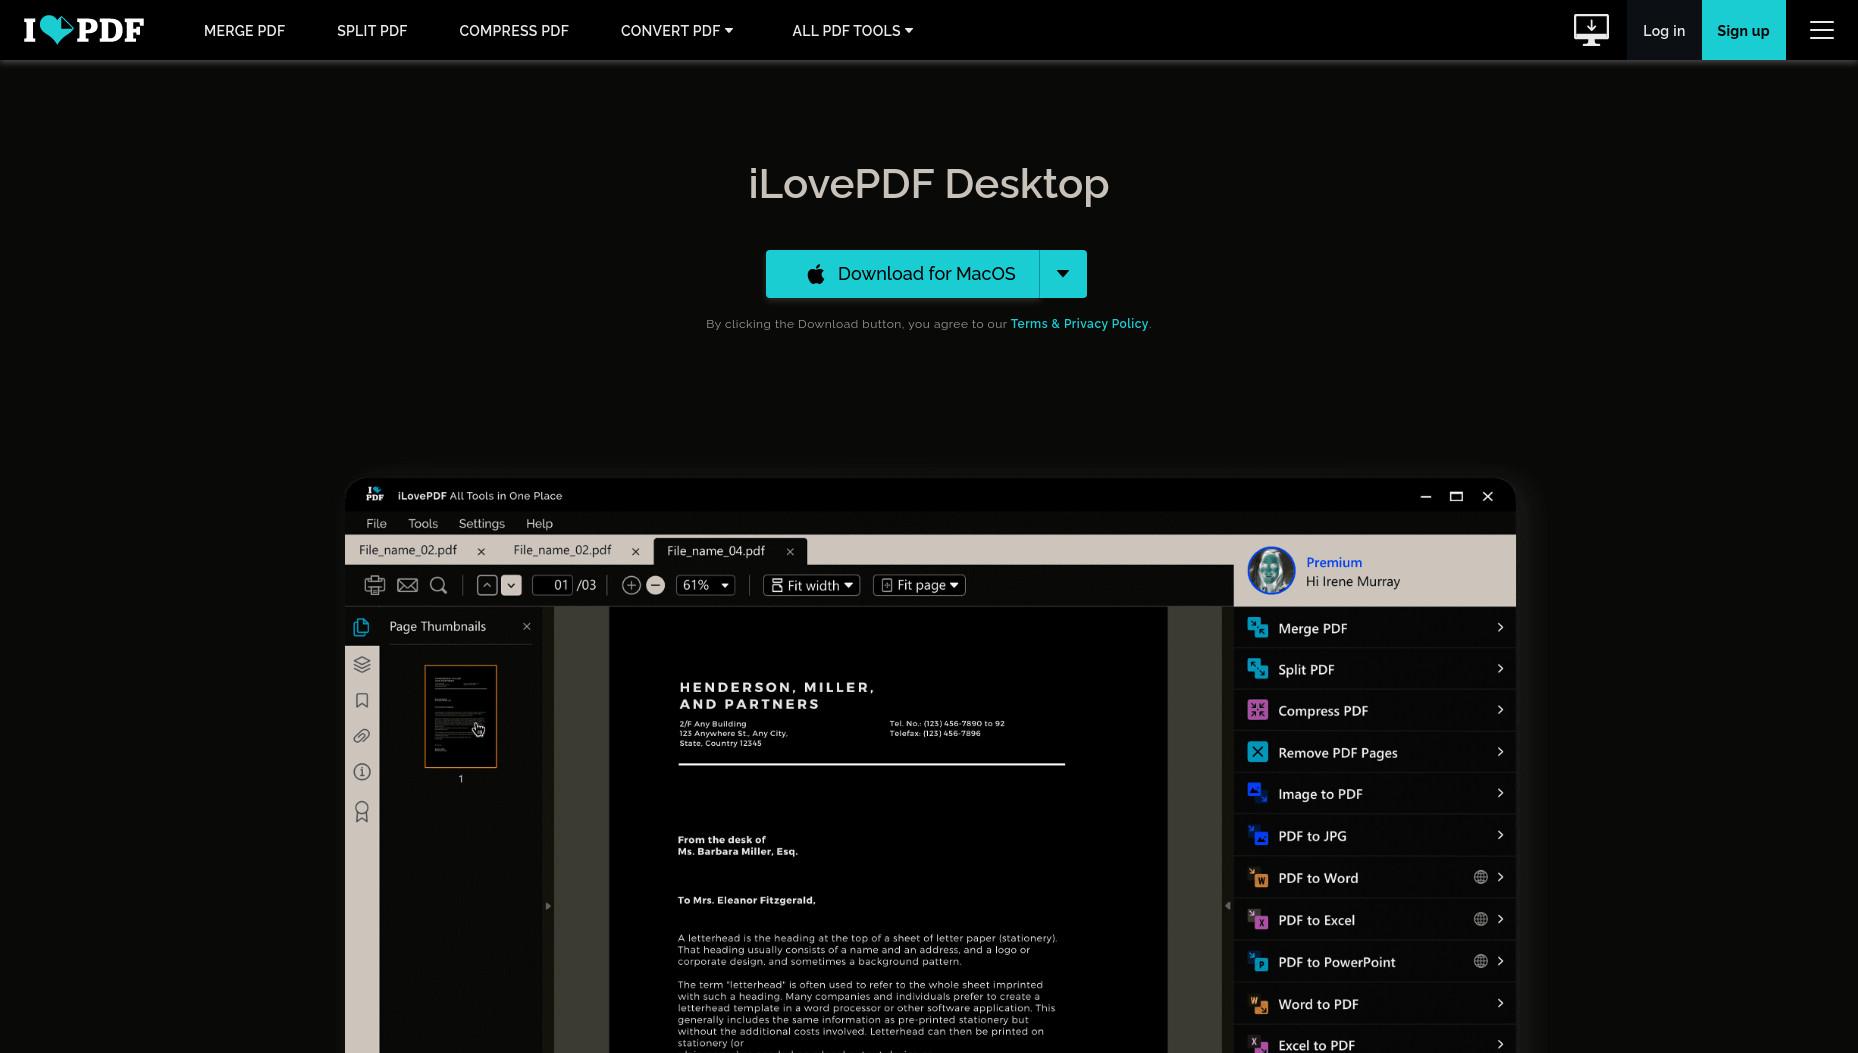Close the File_name_04.pdf tab
The width and height of the screenshot is (1858, 1053).
[x=790, y=551]
